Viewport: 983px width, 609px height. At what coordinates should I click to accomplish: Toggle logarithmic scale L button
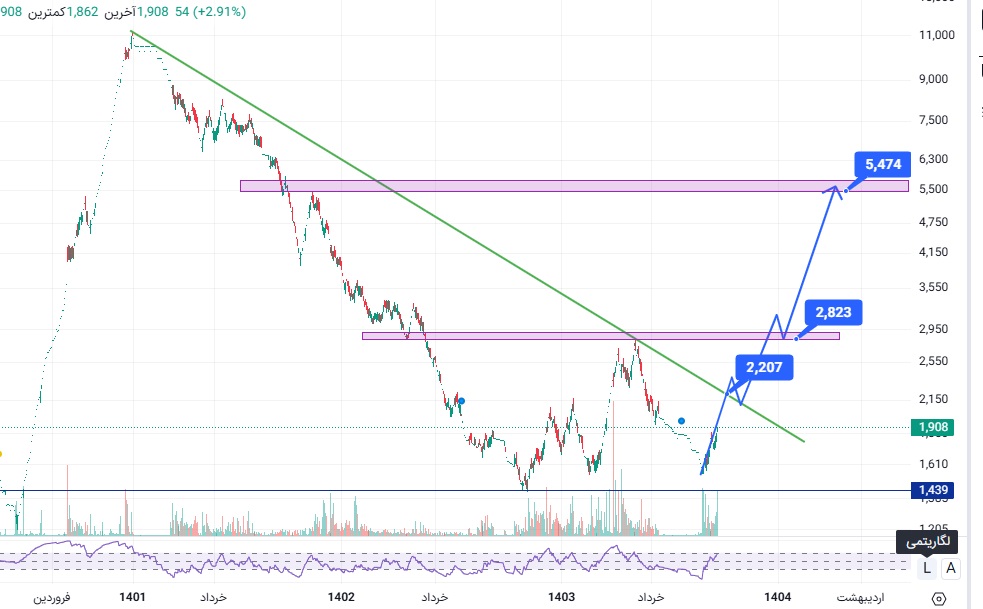click(927, 568)
